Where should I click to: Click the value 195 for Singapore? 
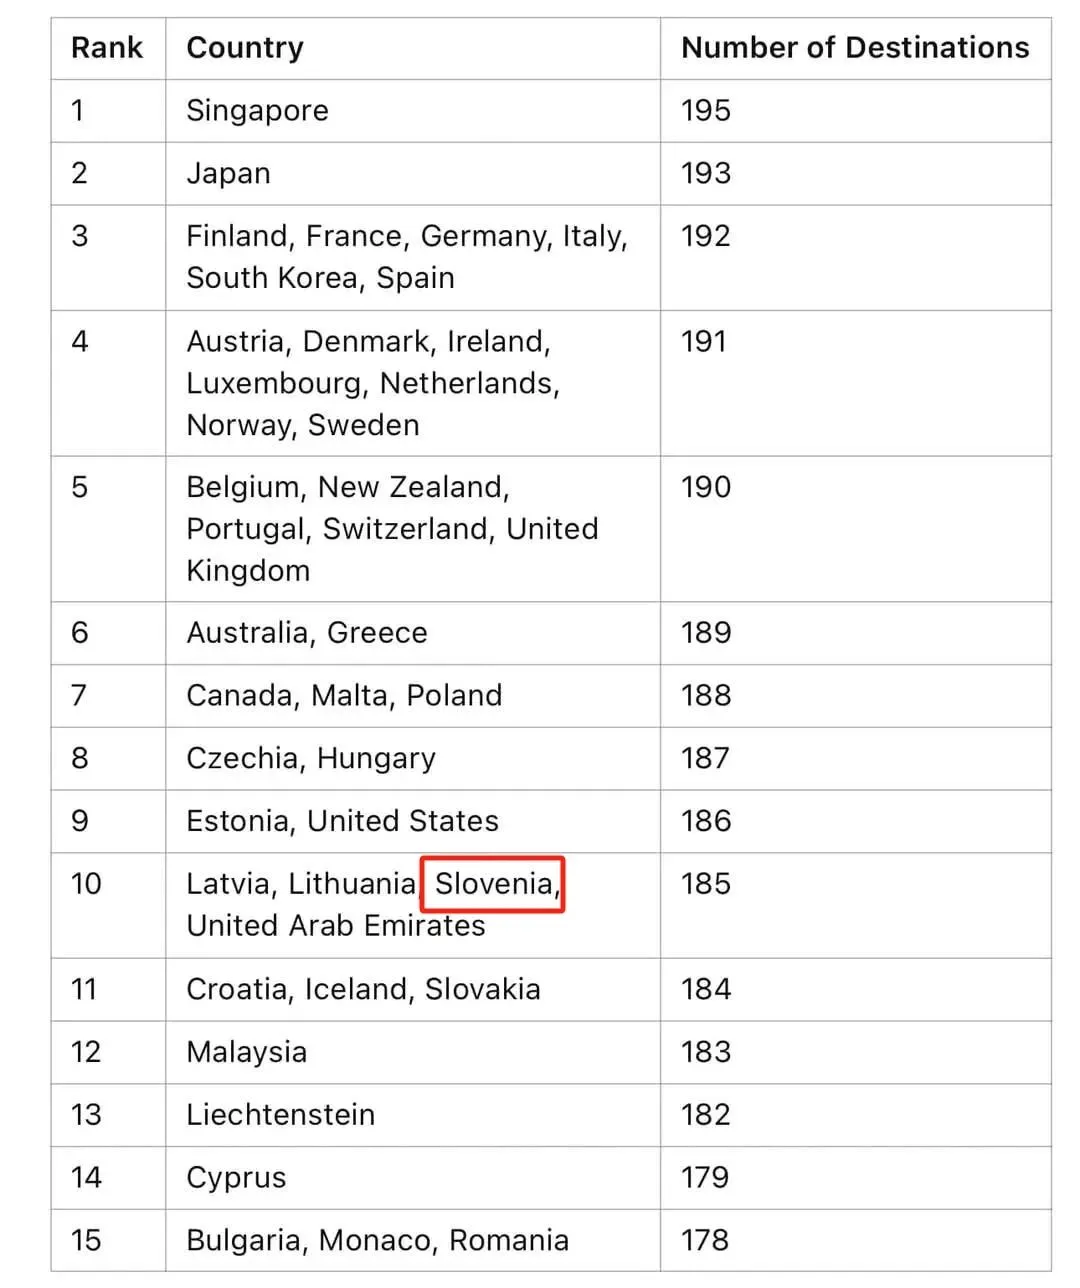tap(706, 111)
